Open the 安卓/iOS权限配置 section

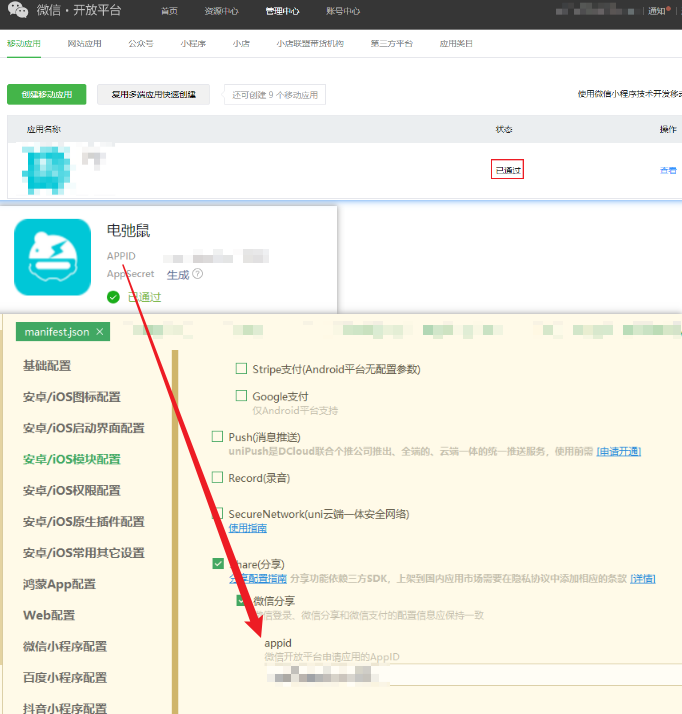[72, 490]
